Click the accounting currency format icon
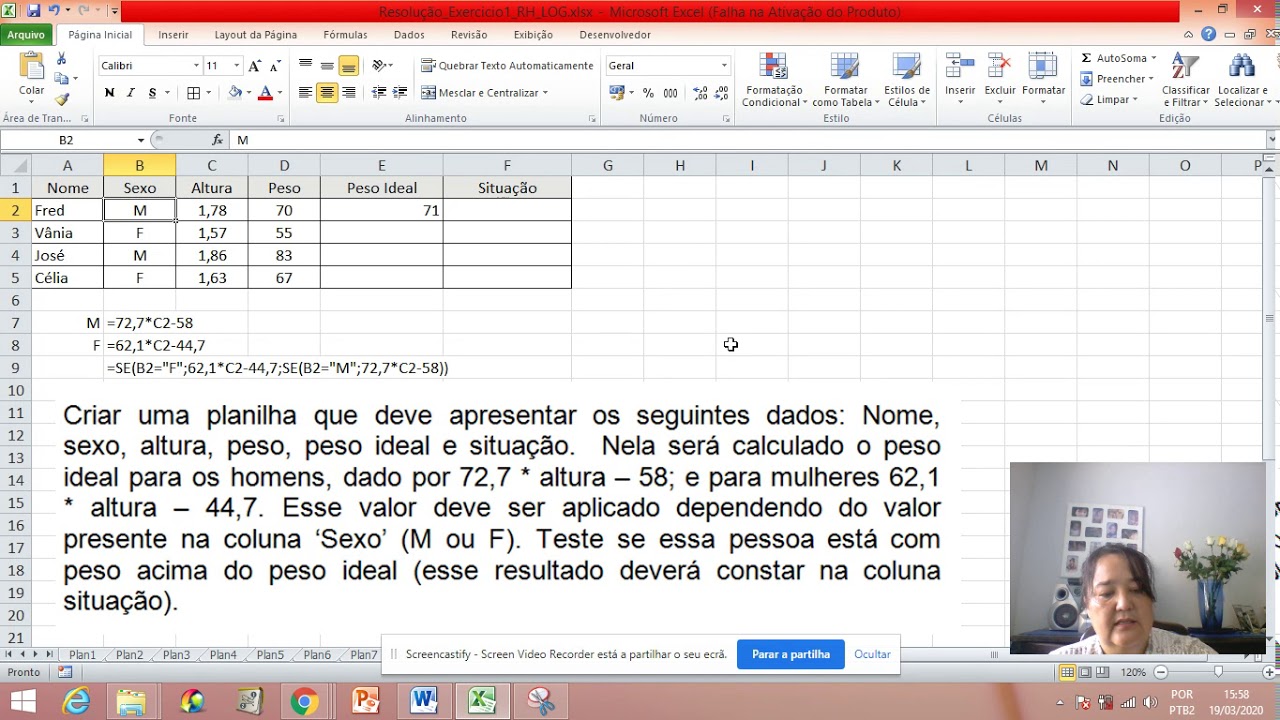The width and height of the screenshot is (1280, 720). pos(616,93)
